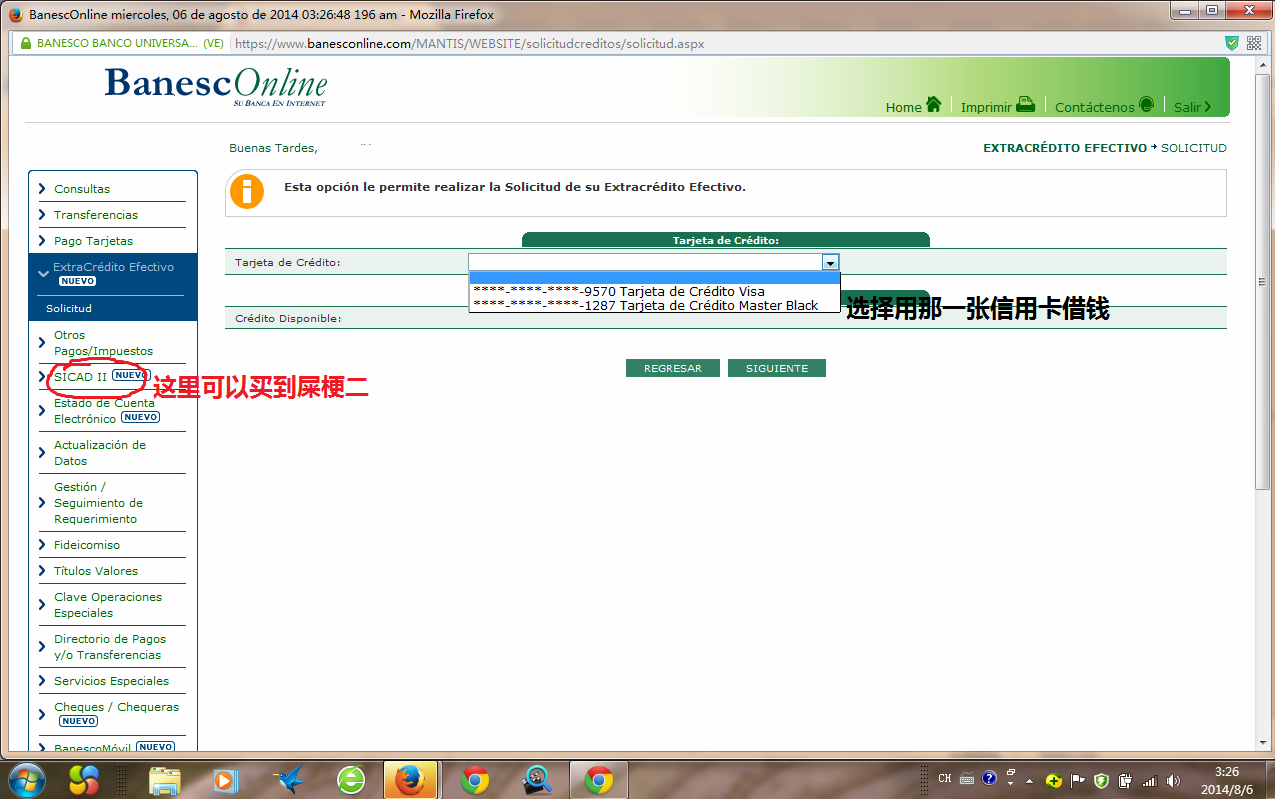Select the 9570 Tarjeta de Crédito Visa option
Screen dimensions: 1275x799
tap(654, 291)
